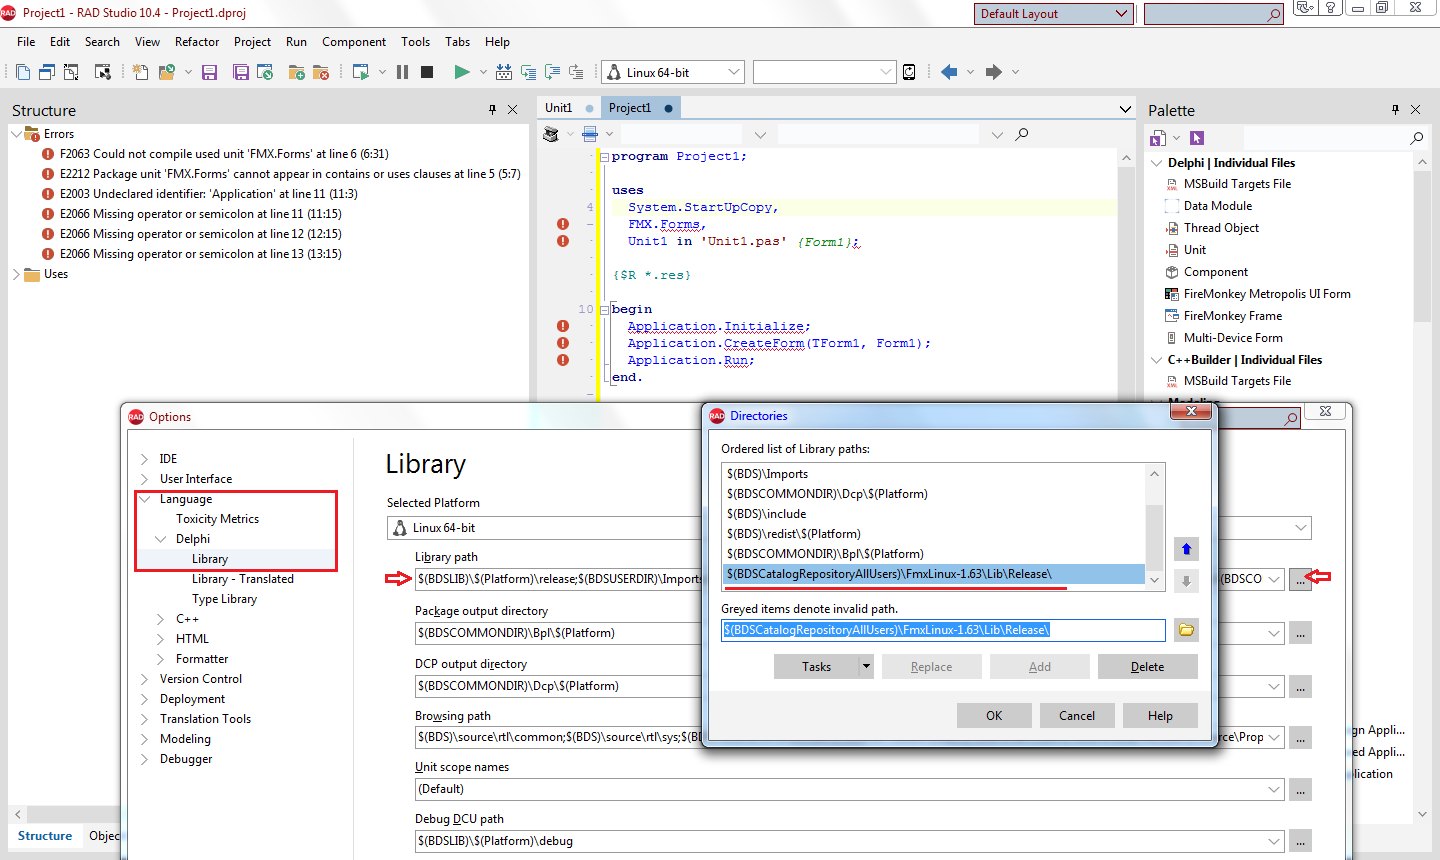Pin the Palette panel
1440x860 pixels.
(1395, 110)
